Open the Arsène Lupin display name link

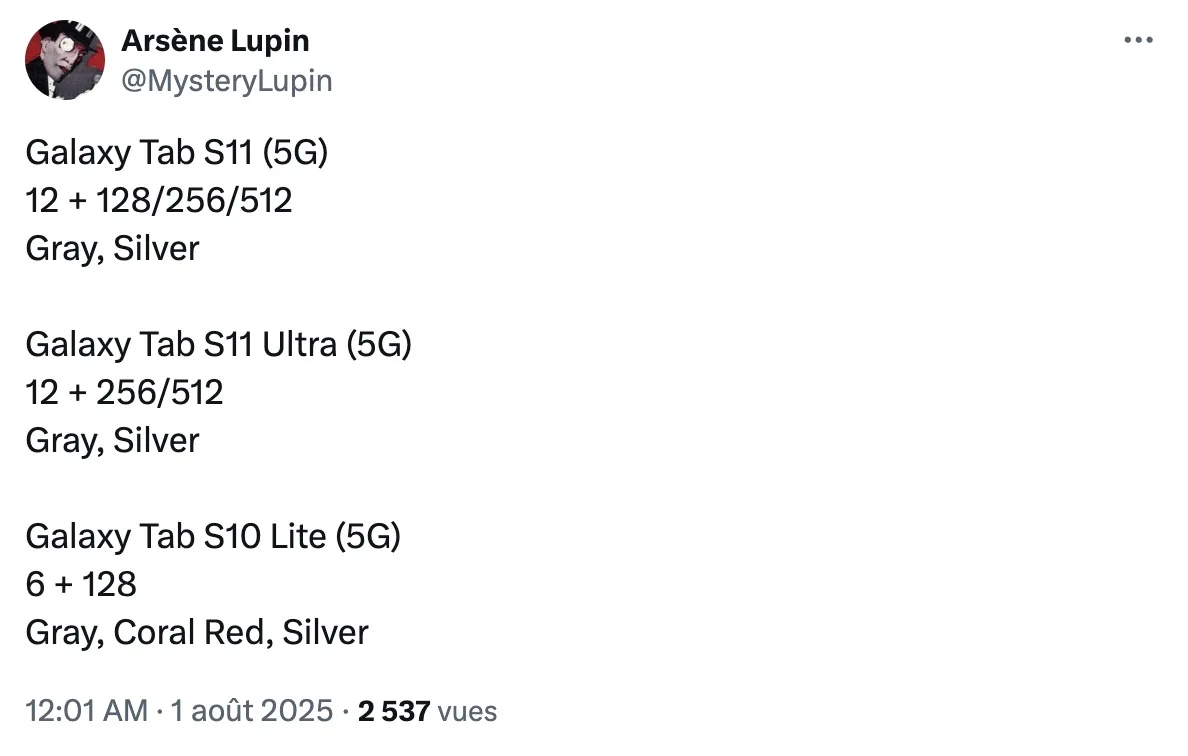[215, 41]
